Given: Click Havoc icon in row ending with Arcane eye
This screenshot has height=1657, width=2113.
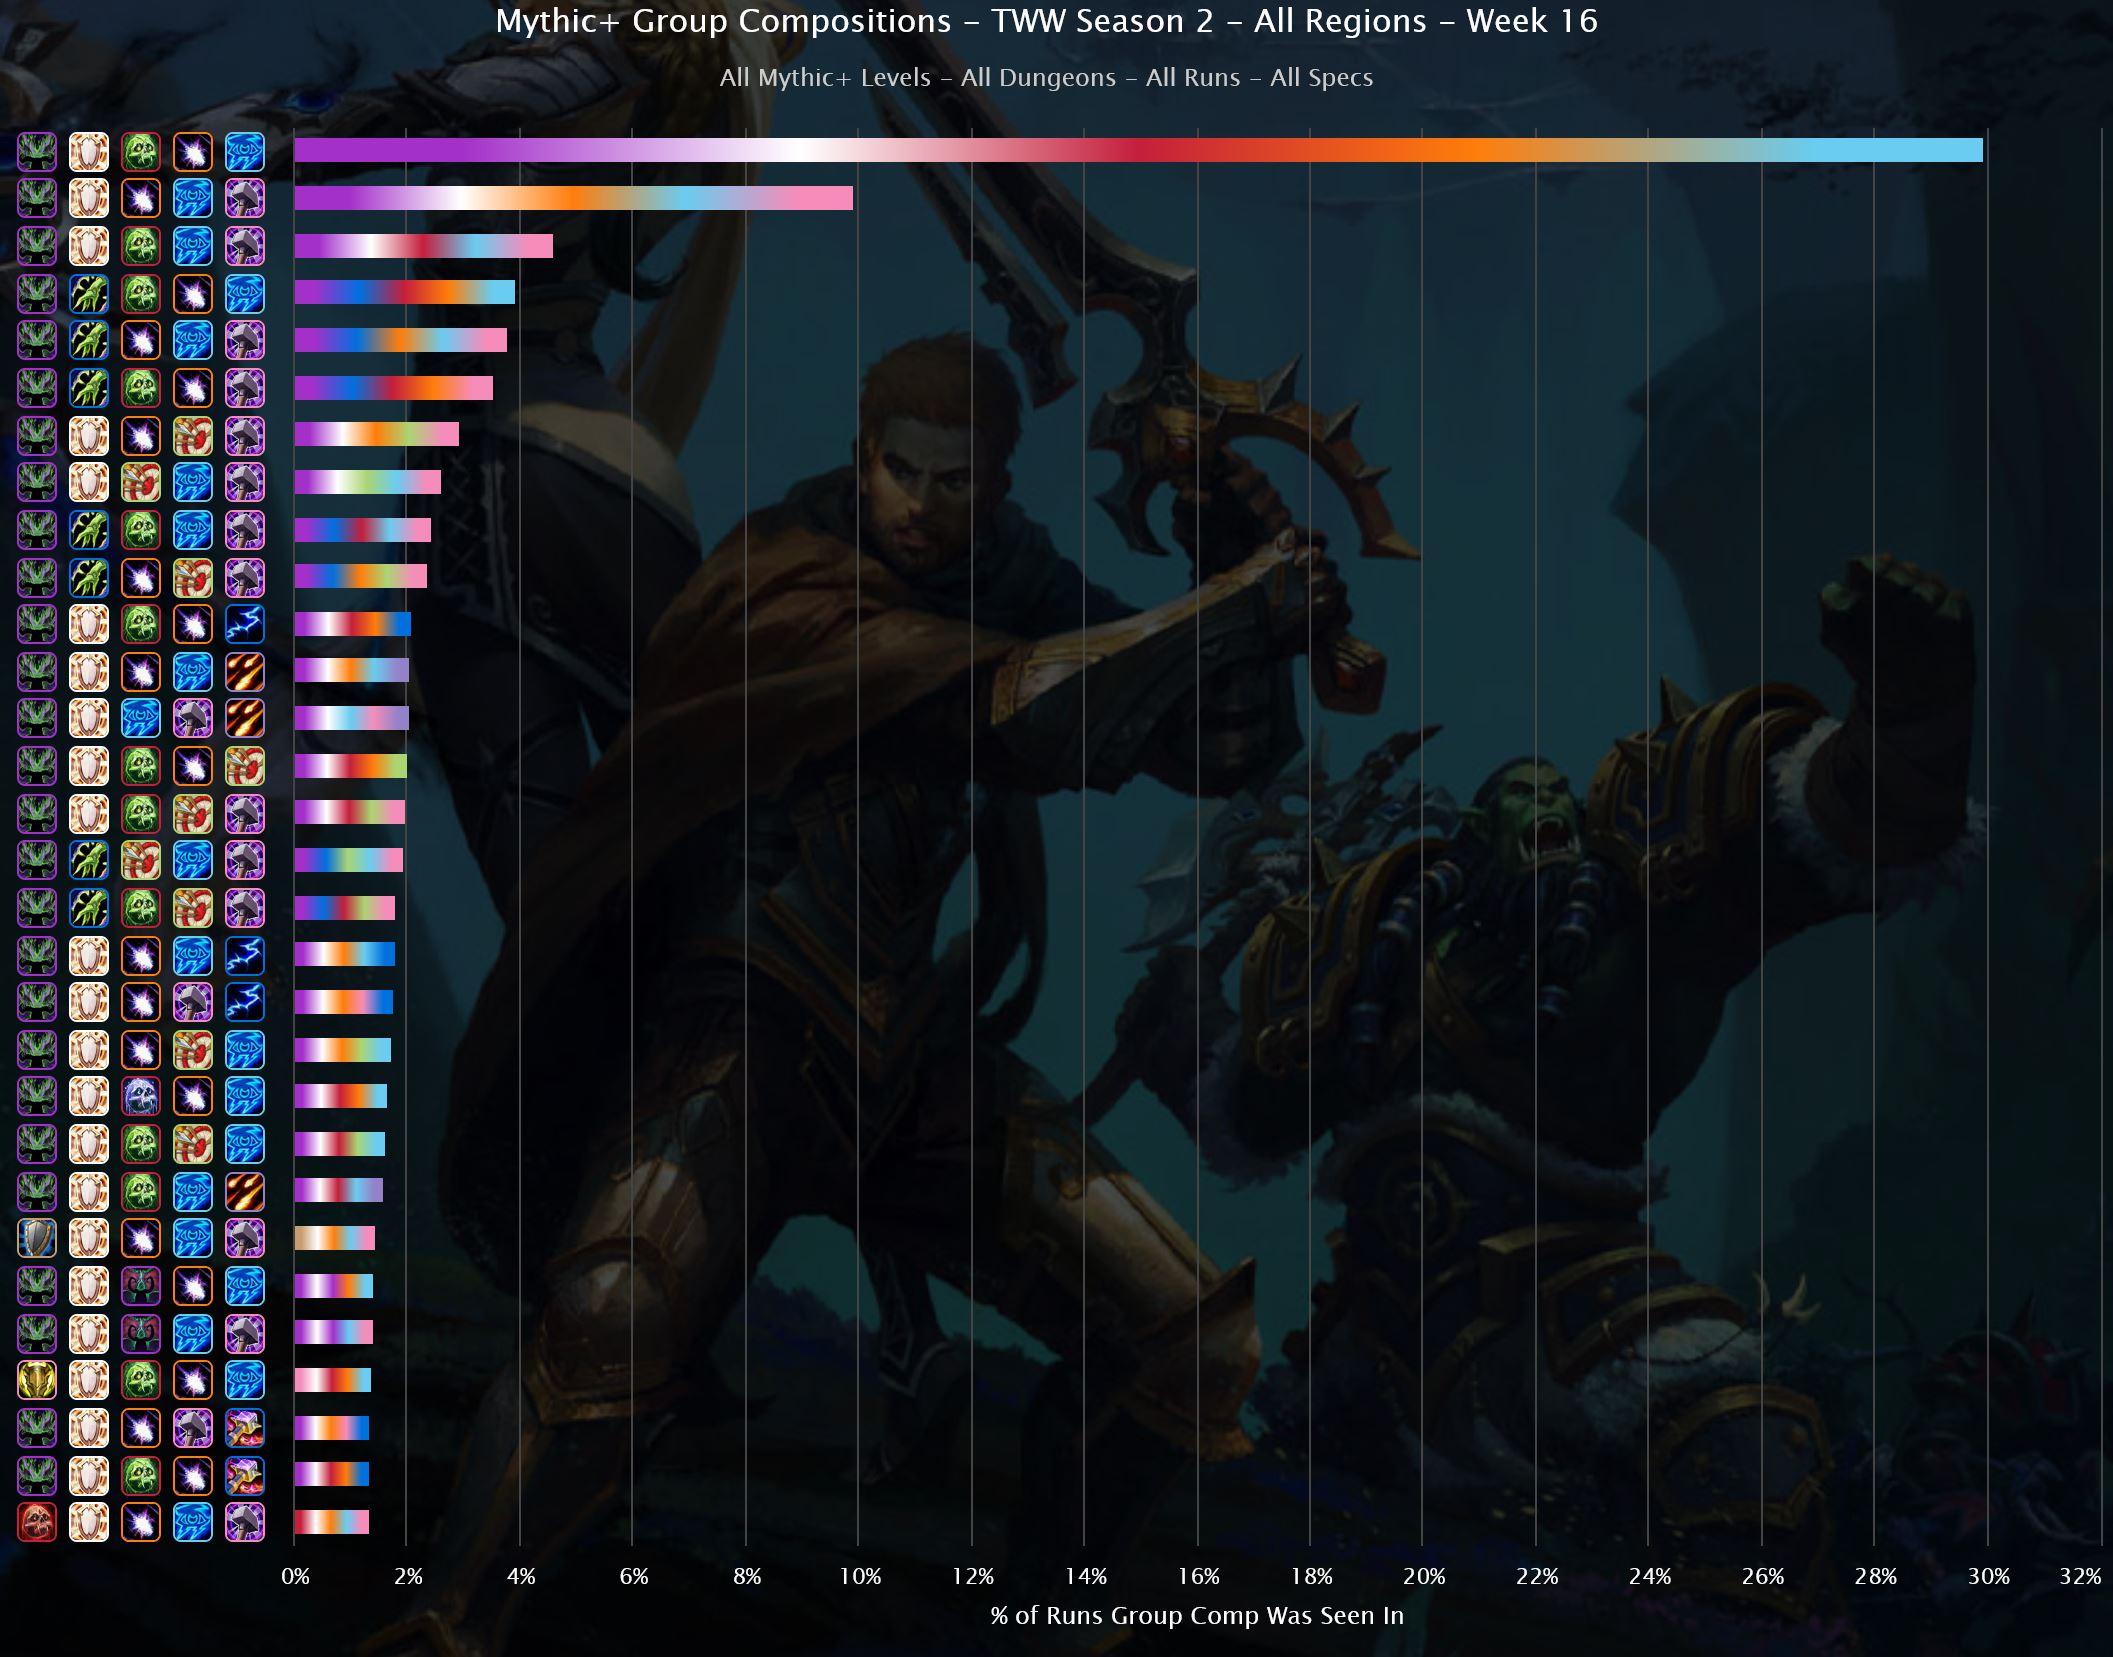Looking at the screenshot, I should [x=141, y=1286].
